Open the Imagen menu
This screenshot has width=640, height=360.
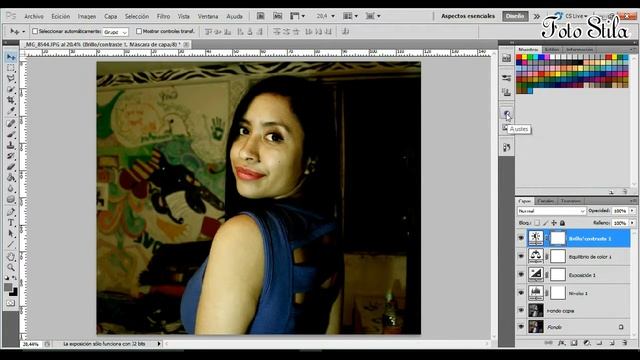[87, 16]
